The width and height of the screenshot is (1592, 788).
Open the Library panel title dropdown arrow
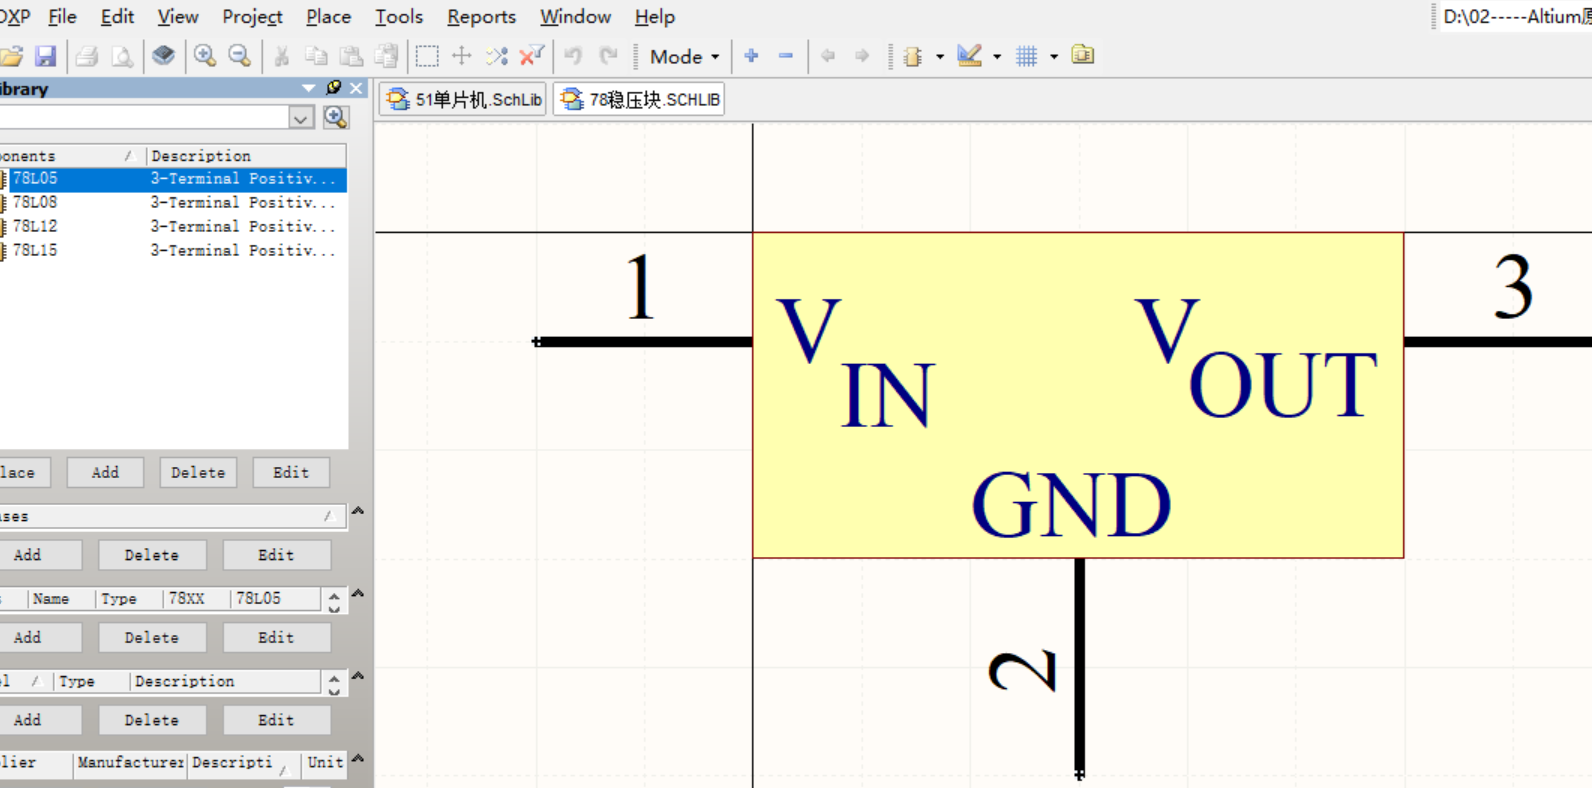pos(309,88)
